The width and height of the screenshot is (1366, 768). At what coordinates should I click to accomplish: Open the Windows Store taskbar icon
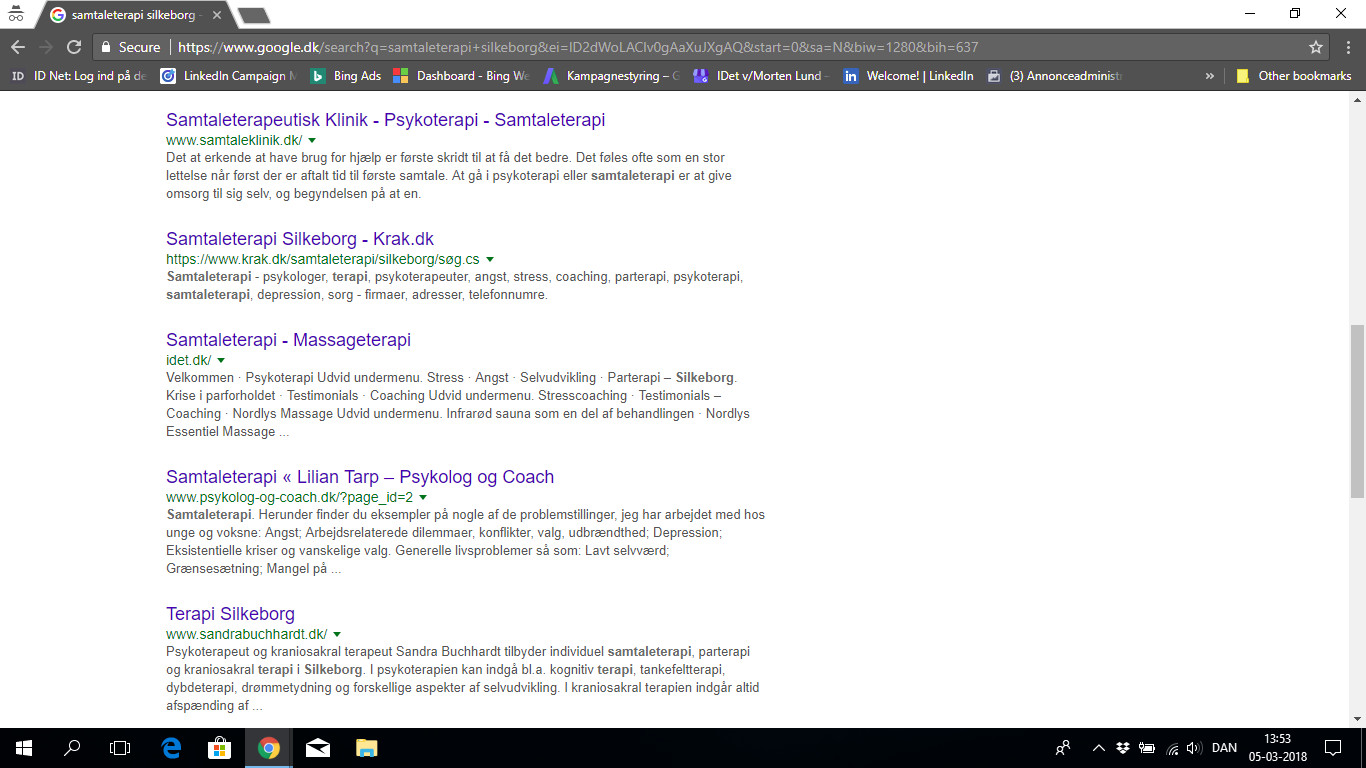click(219, 747)
